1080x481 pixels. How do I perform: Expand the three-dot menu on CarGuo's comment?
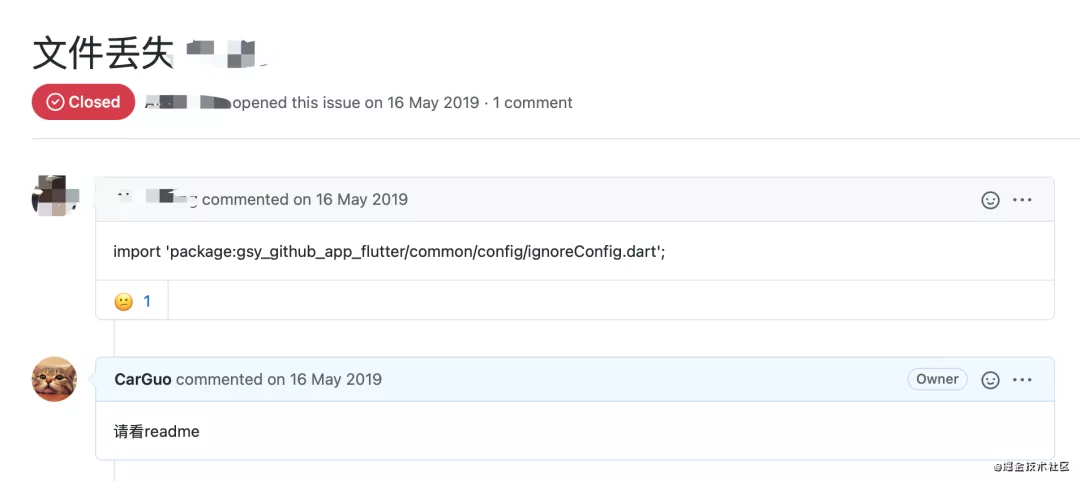coord(1022,380)
